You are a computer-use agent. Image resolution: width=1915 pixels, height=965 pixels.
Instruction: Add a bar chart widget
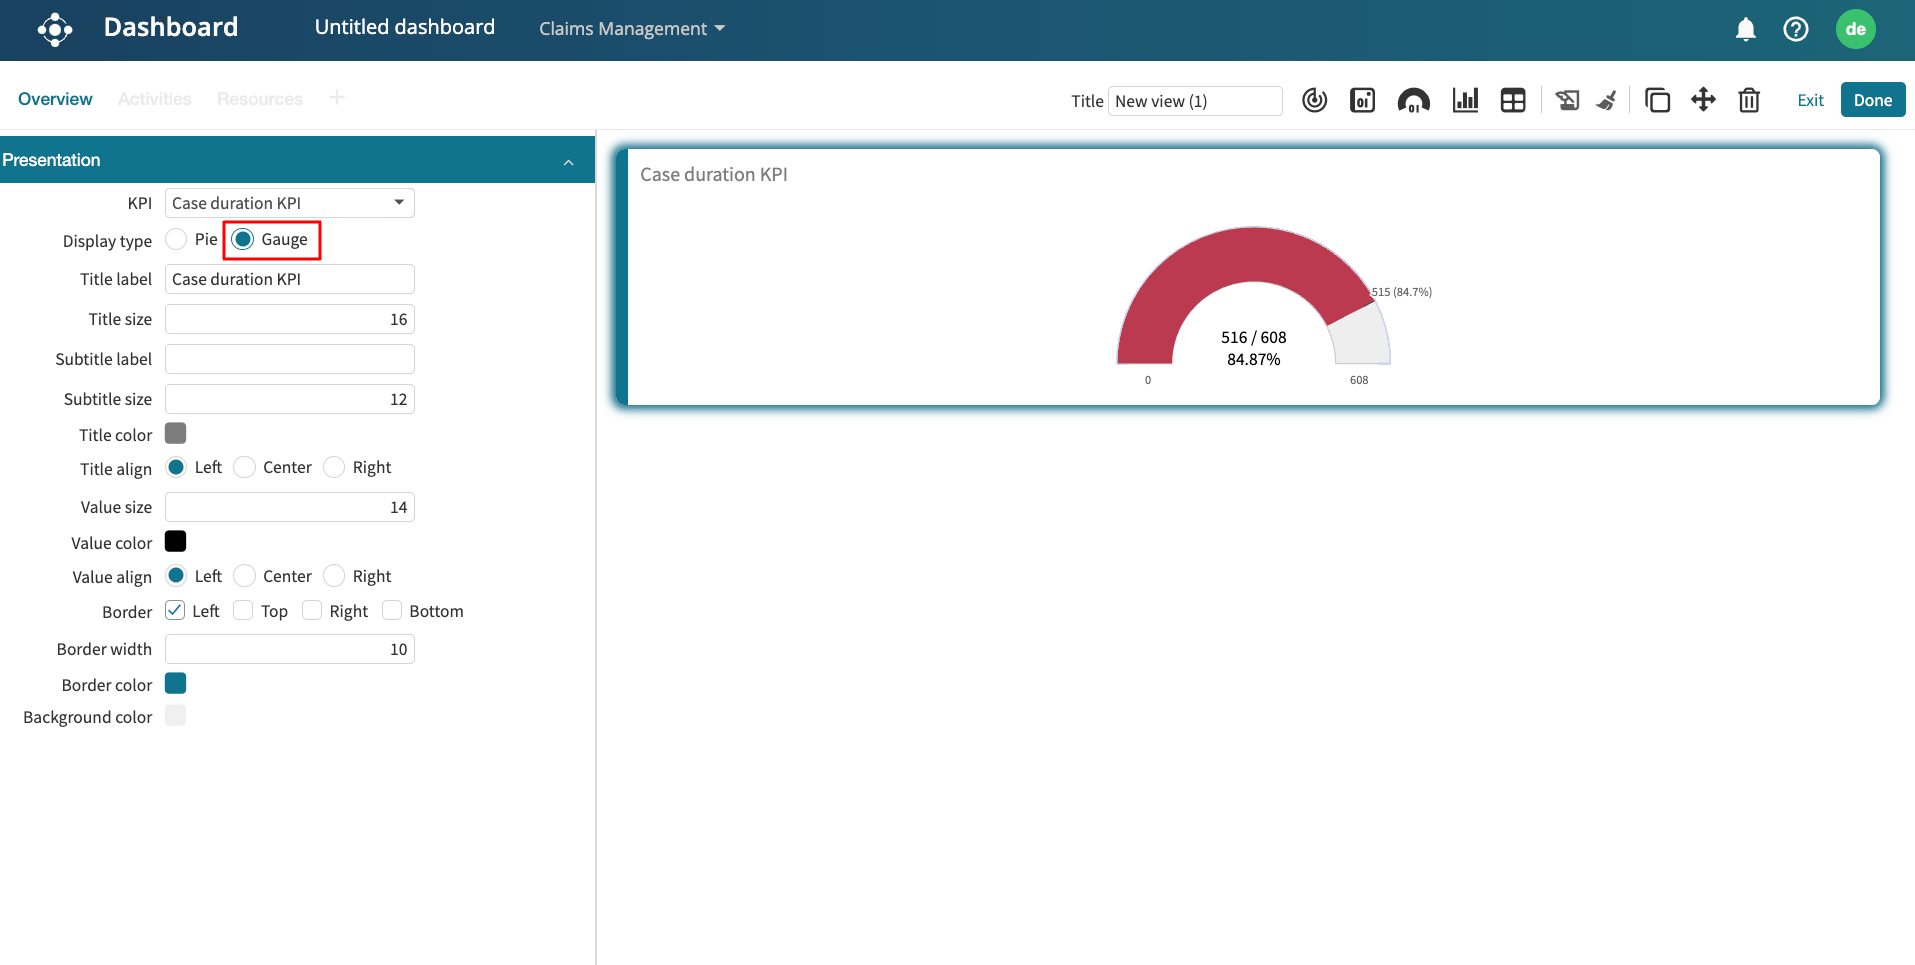click(1465, 100)
